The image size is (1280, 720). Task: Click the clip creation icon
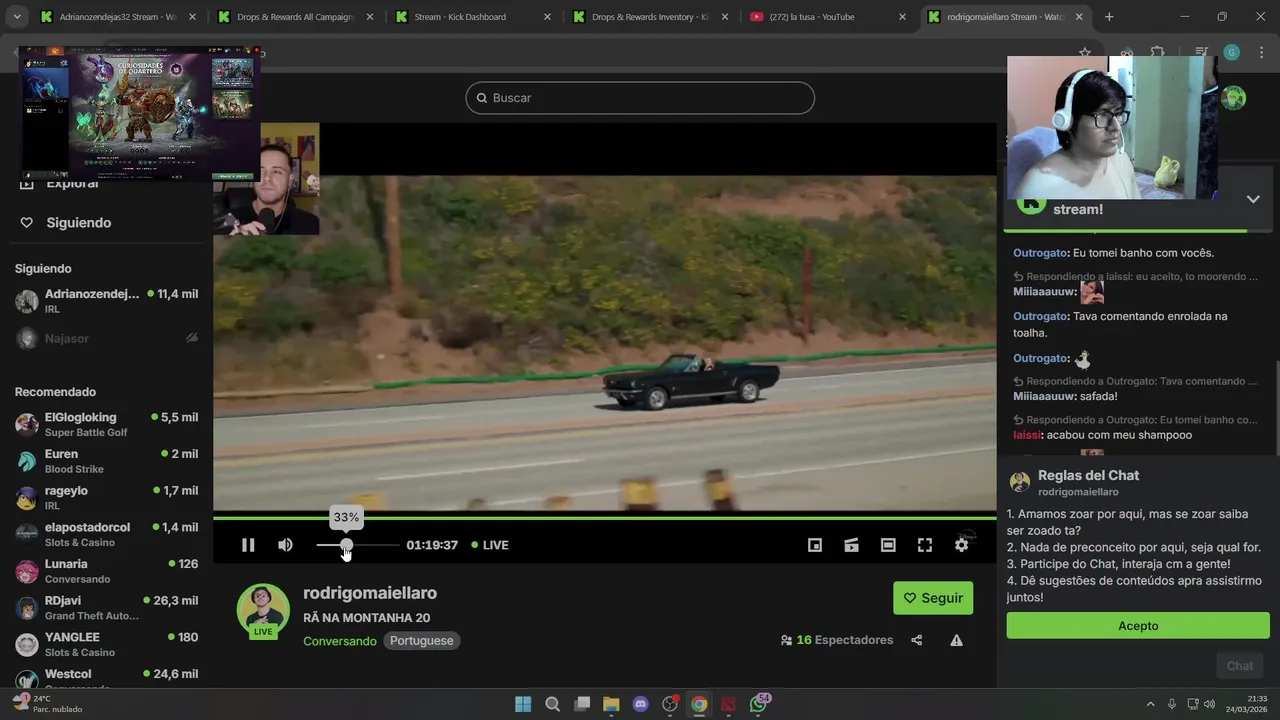[x=851, y=545]
